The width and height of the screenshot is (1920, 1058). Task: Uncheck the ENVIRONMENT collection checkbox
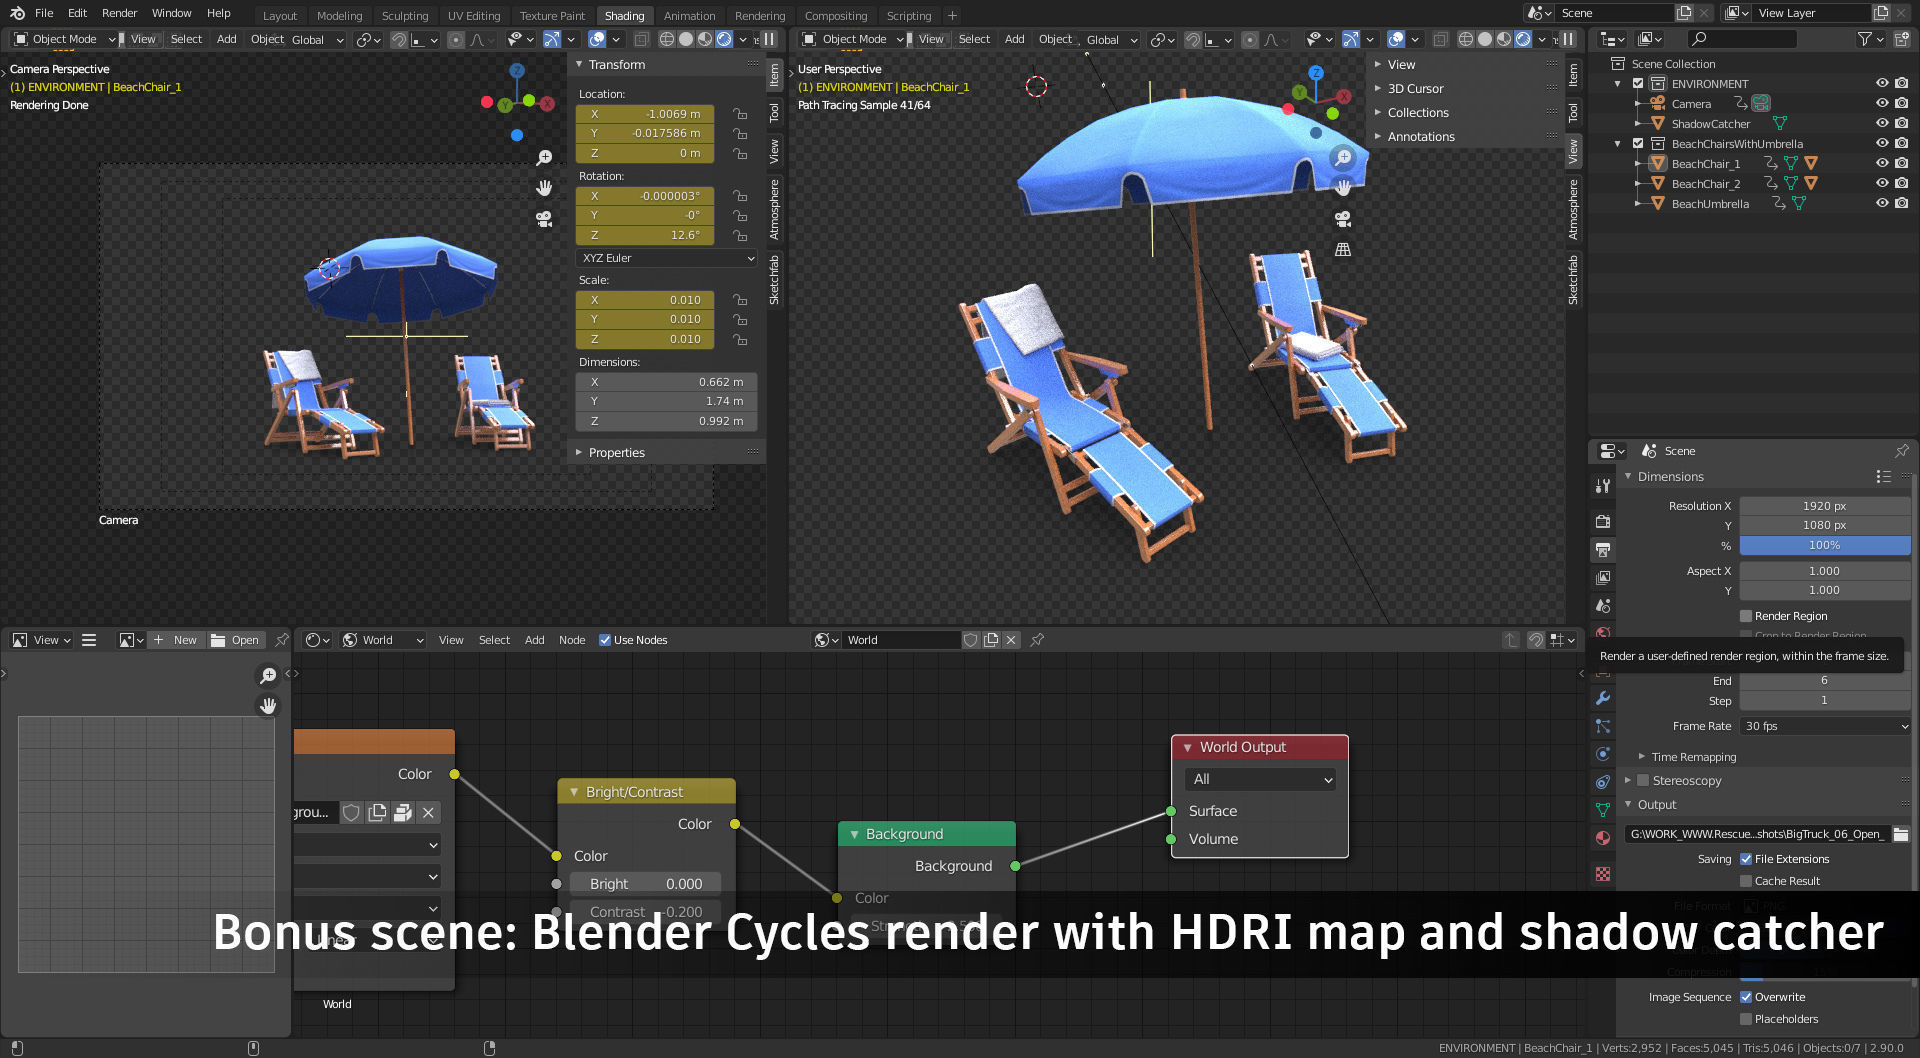[1638, 84]
